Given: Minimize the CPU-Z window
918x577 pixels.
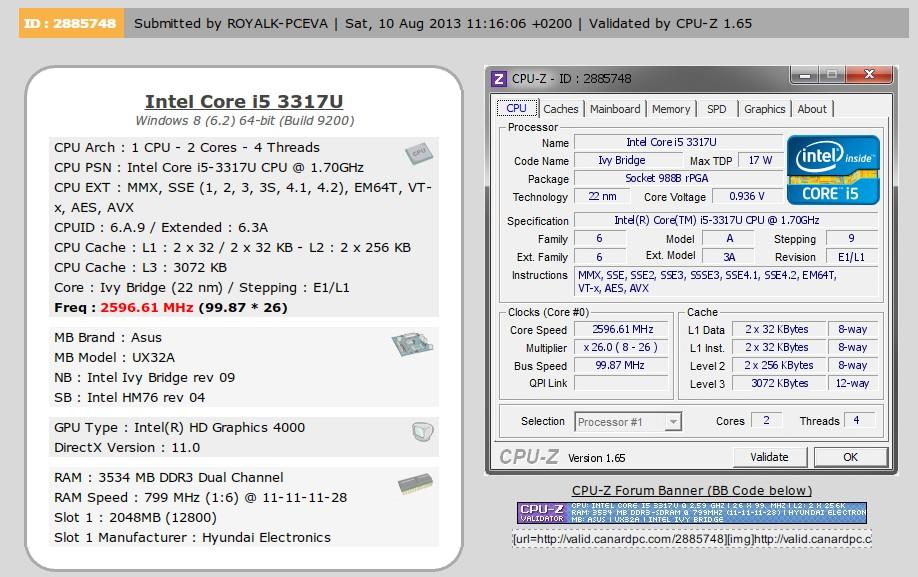Looking at the screenshot, I should [x=805, y=75].
